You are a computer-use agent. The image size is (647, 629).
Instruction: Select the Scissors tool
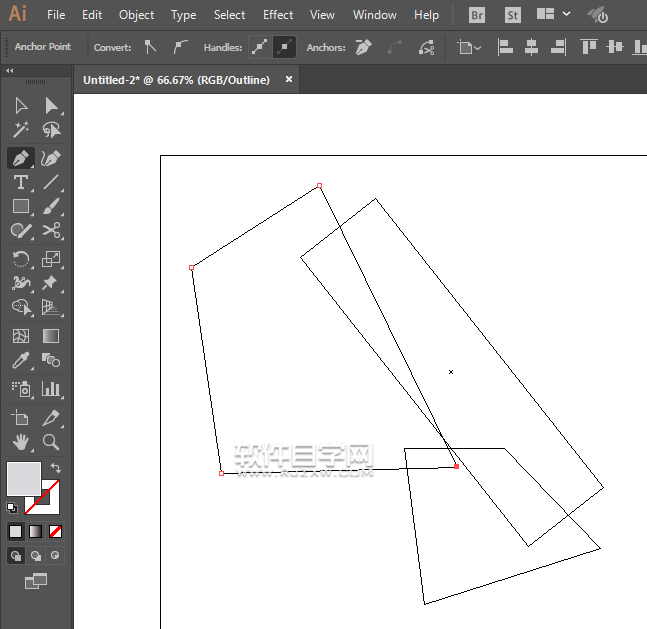(52, 232)
